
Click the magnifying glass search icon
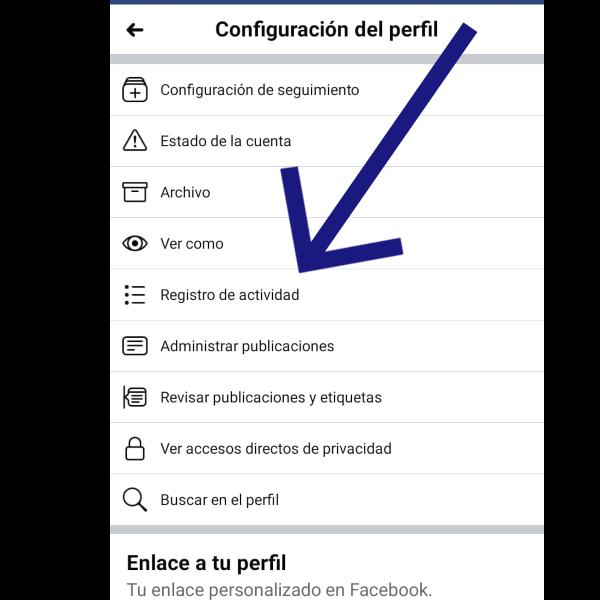pyautogui.click(x=135, y=500)
